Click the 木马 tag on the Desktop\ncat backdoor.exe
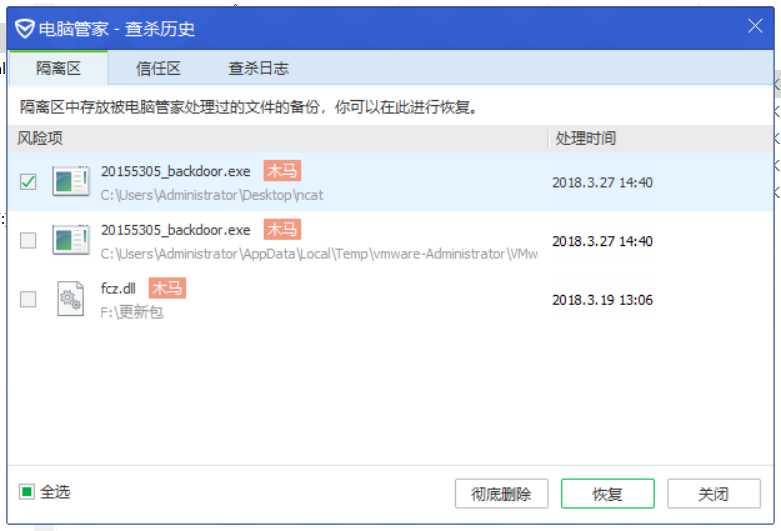Screen dimensions: 781x531 (x=282, y=171)
